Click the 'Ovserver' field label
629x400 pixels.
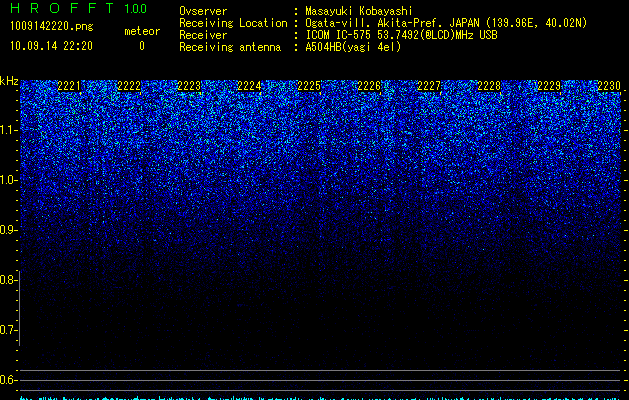(x=203, y=11)
